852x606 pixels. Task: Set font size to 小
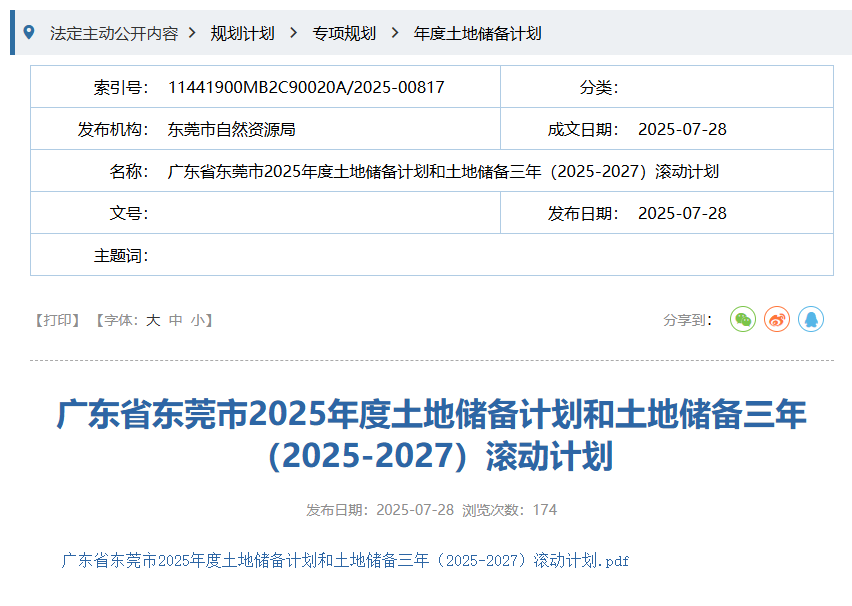tap(198, 320)
